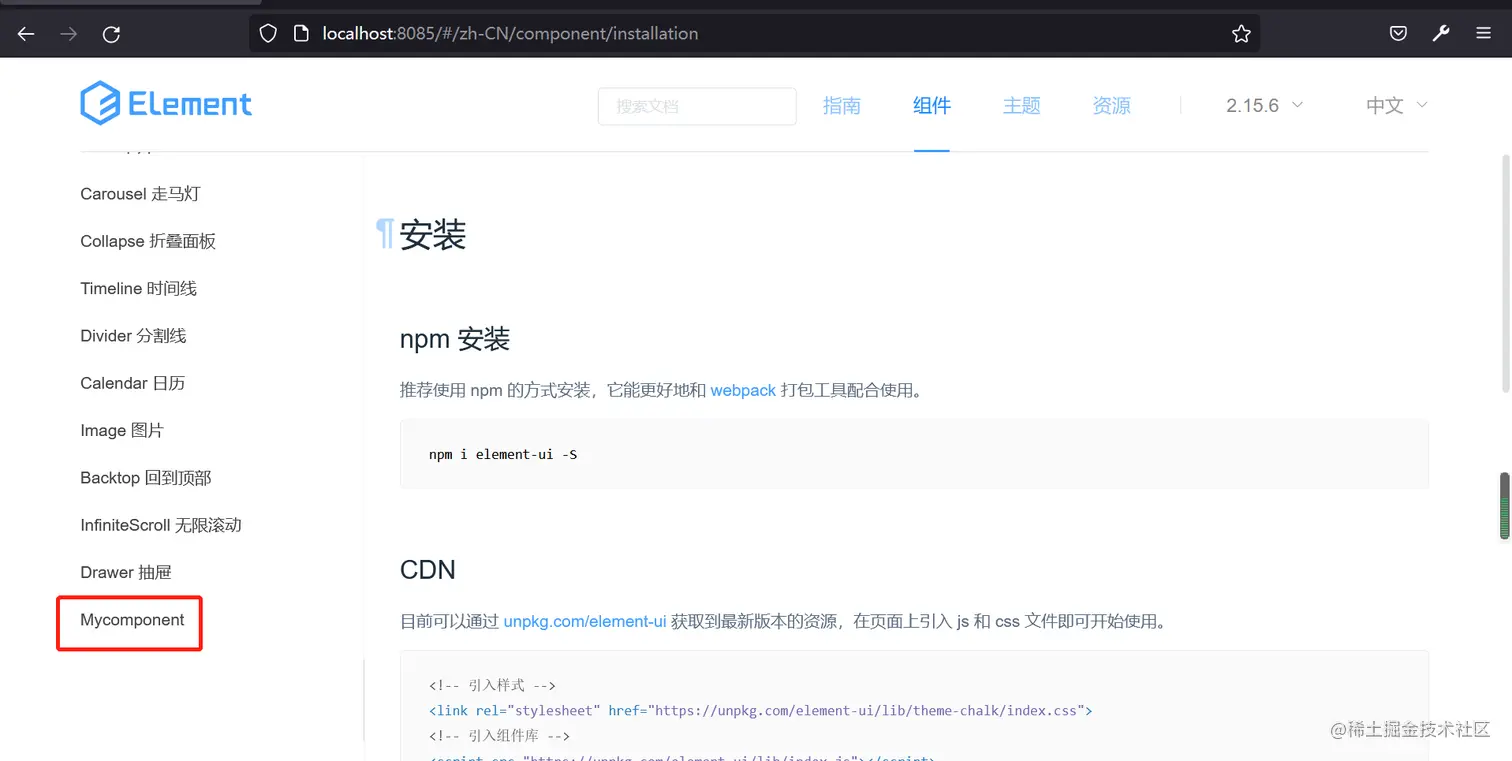1512x761 pixels.
Task: Click the npm i element-ui -S code line
Action: pos(503,454)
